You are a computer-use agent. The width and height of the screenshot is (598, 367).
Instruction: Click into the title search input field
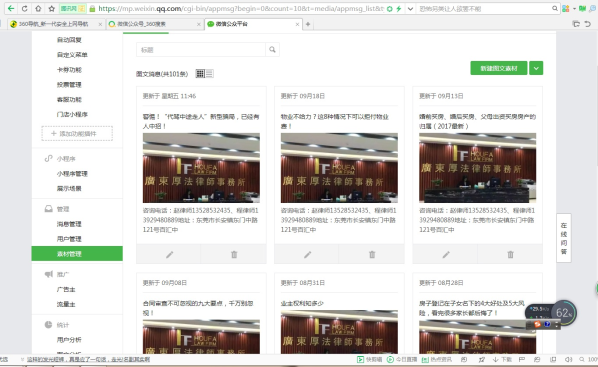[201, 50]
